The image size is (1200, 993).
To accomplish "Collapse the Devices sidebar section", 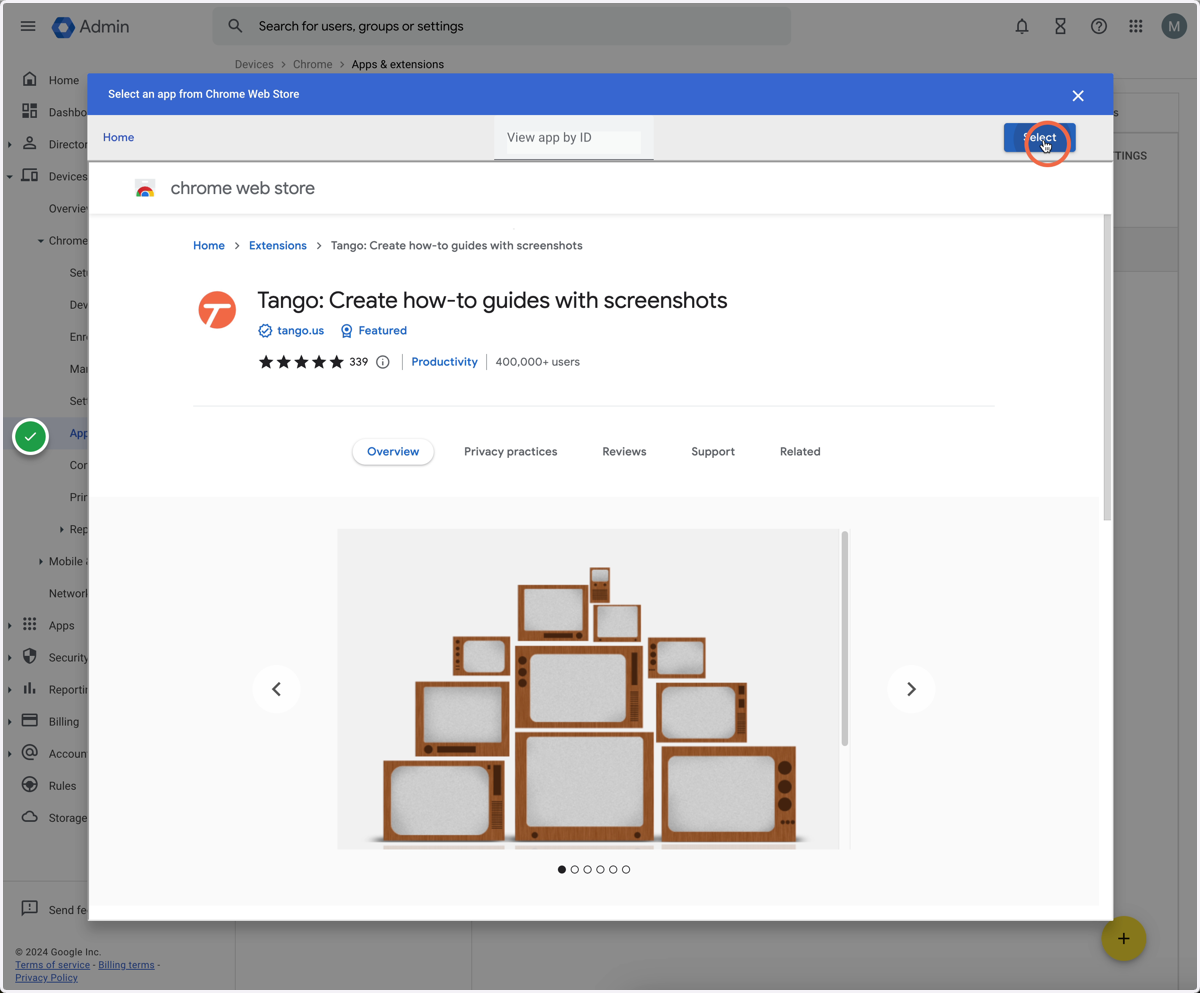I will [x=10, y=176].
